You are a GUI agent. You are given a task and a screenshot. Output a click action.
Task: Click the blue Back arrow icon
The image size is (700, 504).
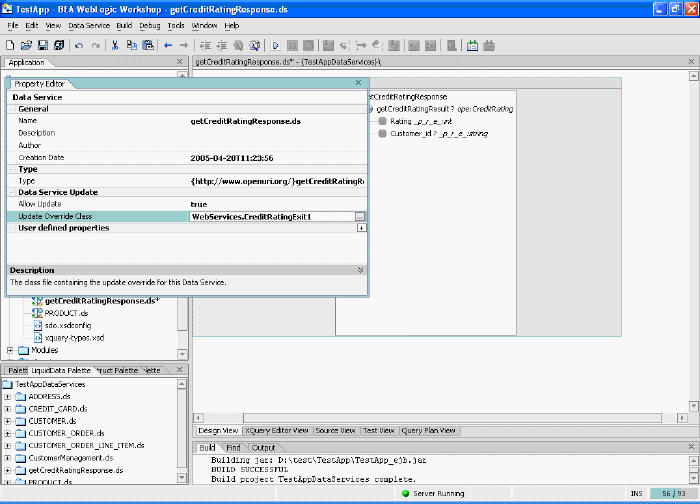[168, 45]
